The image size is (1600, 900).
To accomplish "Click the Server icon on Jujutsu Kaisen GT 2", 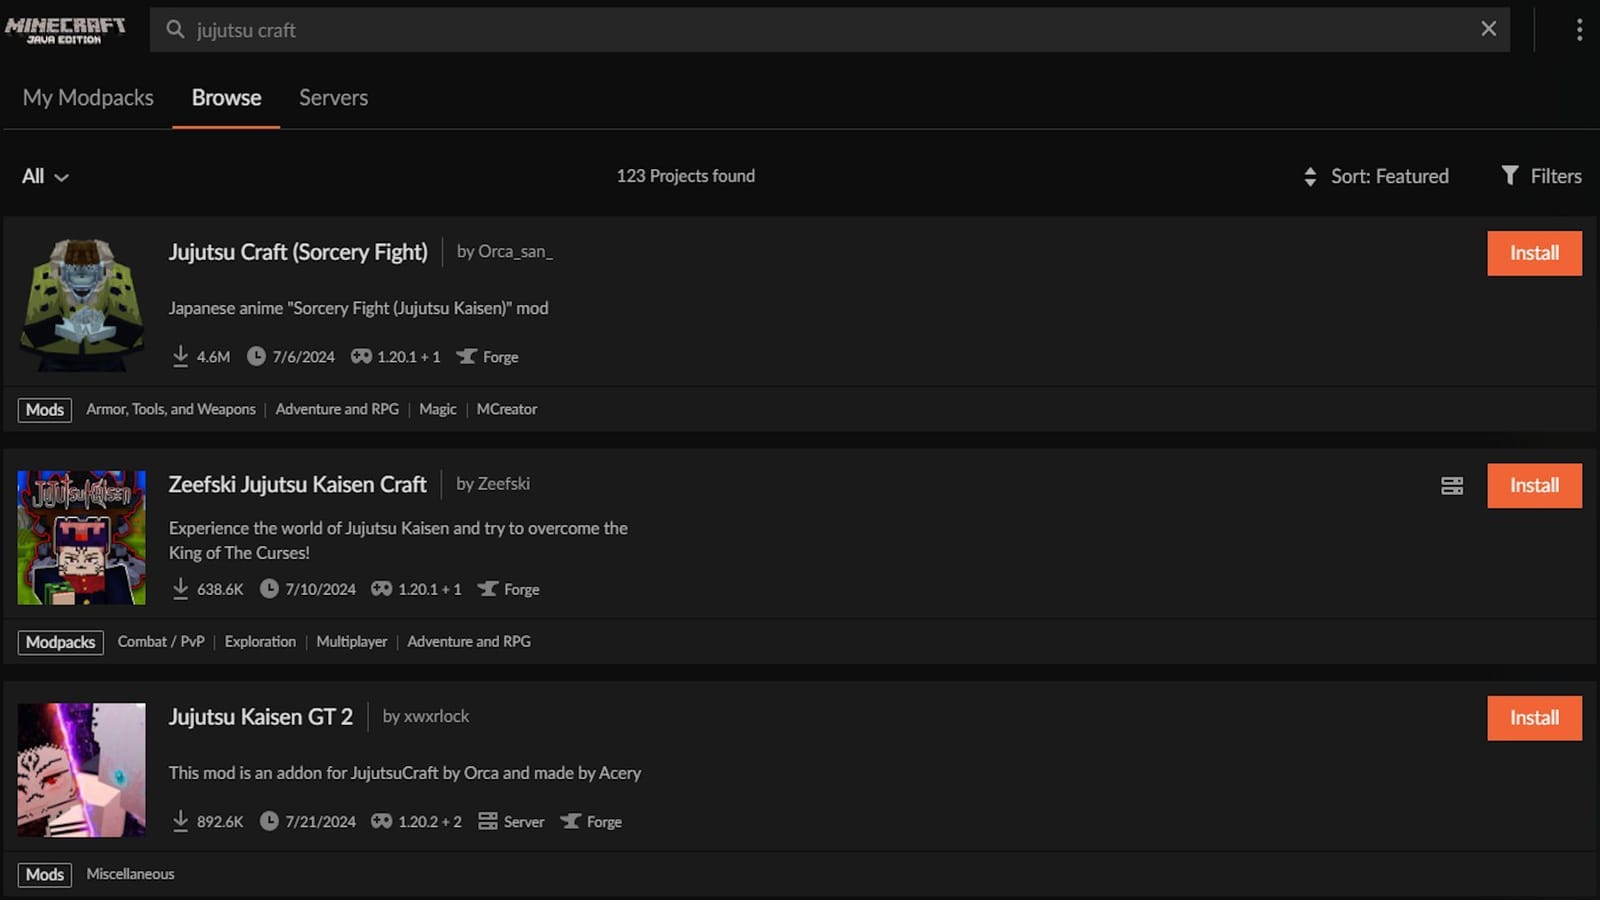I will (x=488, y=821).
